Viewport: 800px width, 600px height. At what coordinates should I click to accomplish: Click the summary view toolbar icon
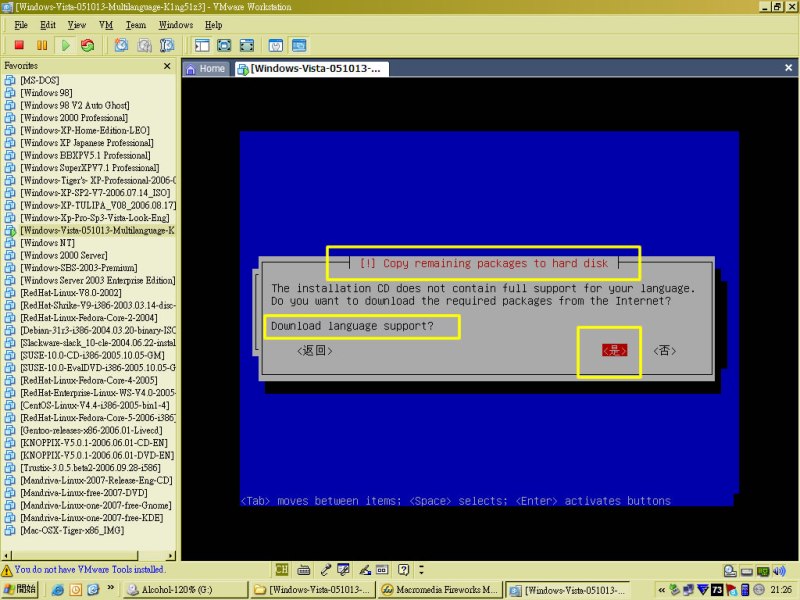[276, 45]
